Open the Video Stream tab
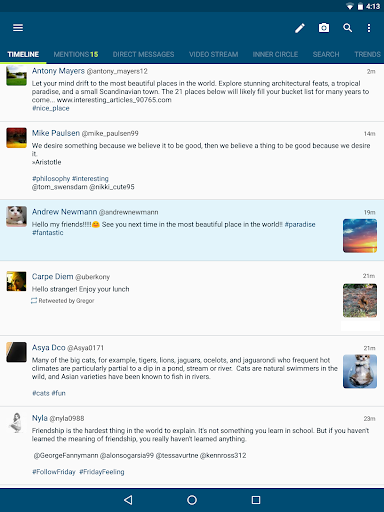 [213, 54]
